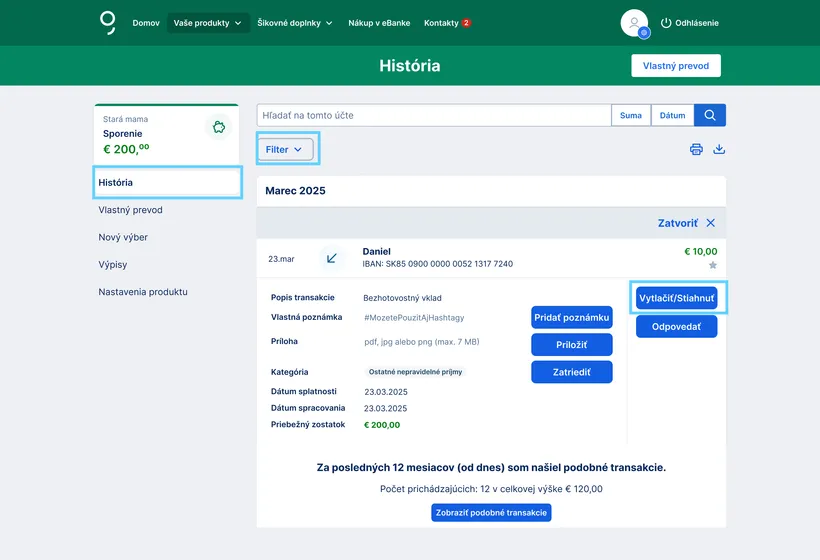This screenshot has height=560, width=820.
Task: Open Nový výber in sidebar
Action: pos(123,237)
